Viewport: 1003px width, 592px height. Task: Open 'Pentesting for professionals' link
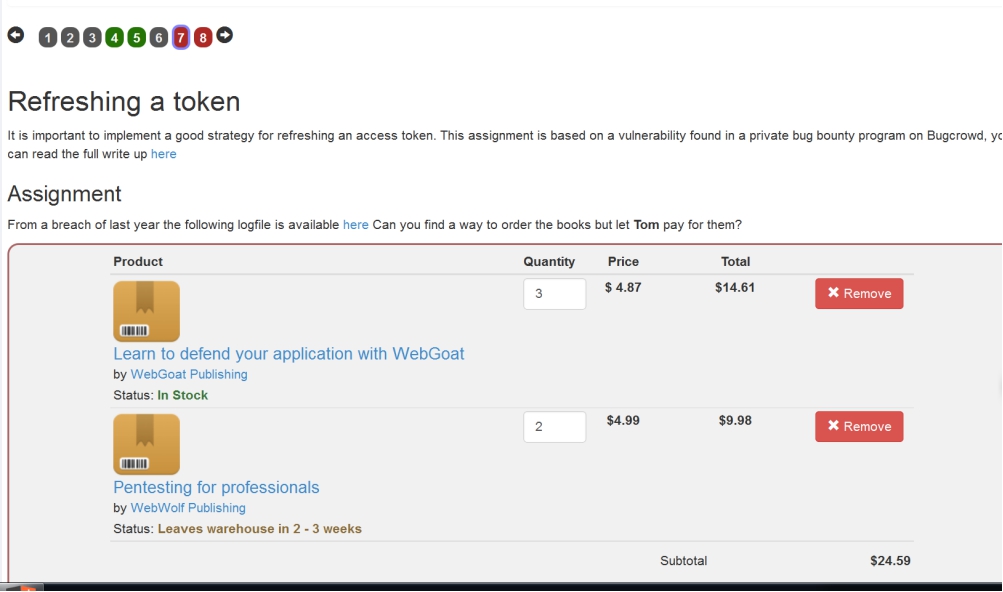tap(216, 487)
